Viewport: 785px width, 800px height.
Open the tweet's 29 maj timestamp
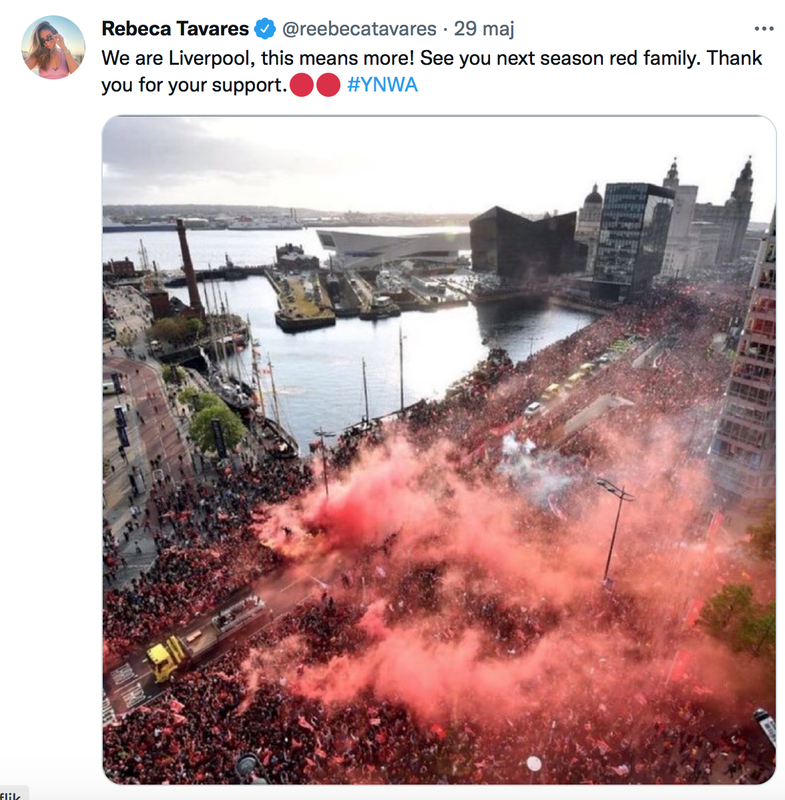click(x=484, y=29)
